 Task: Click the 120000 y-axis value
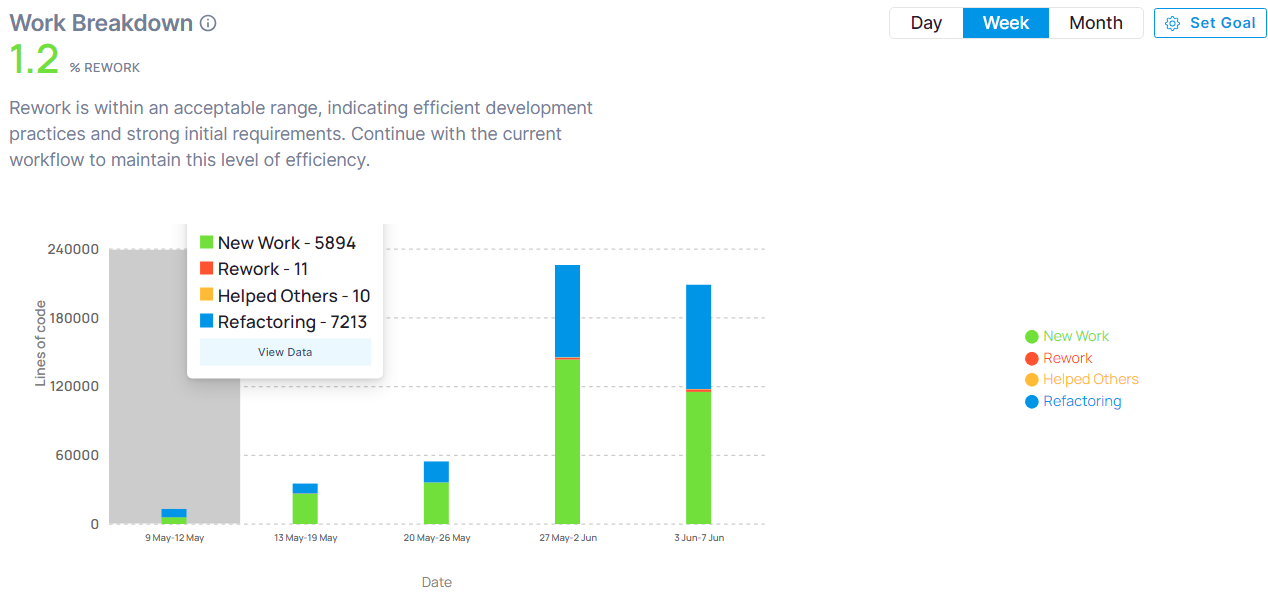(73, 387)
